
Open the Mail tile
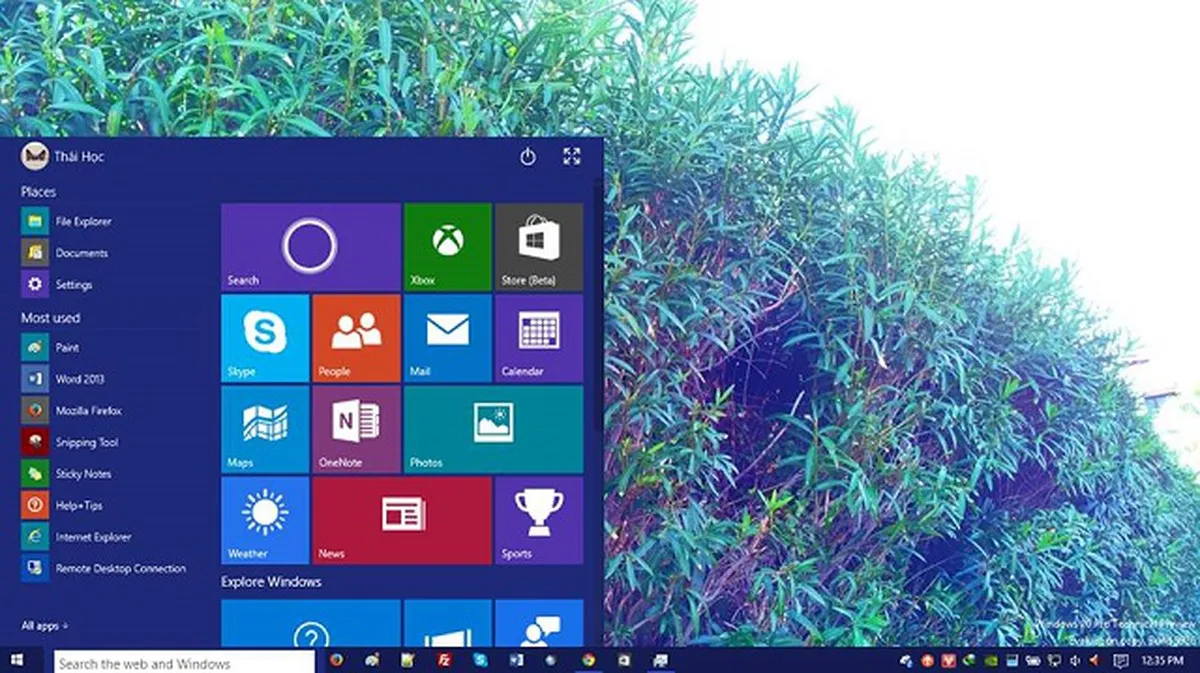click(x=448, y=338)
